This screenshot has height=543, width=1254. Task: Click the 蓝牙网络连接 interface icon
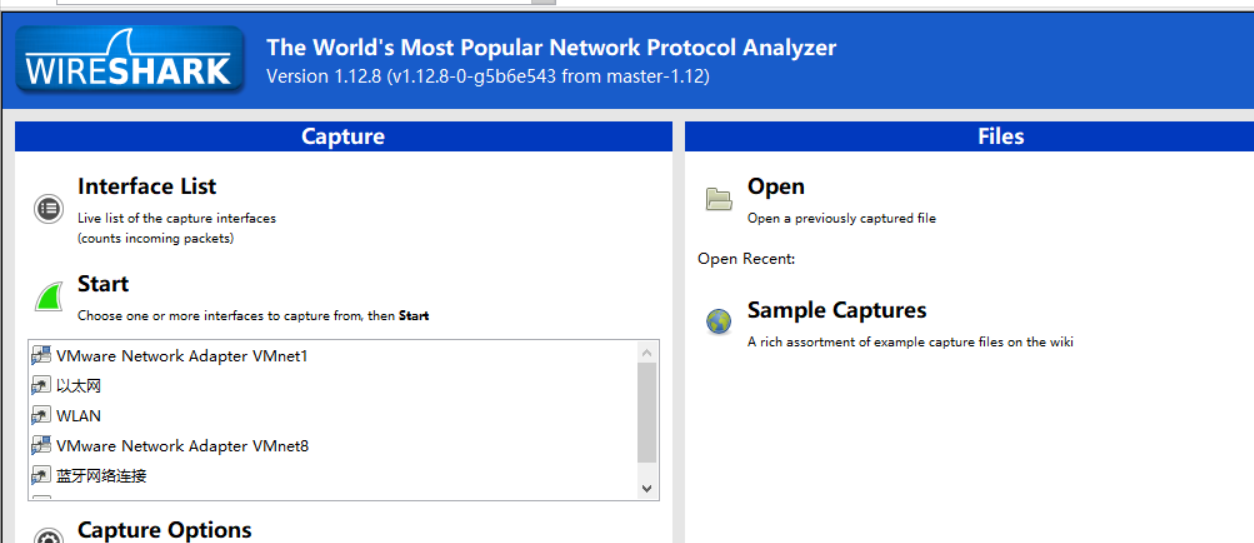(x=41, y=475)
